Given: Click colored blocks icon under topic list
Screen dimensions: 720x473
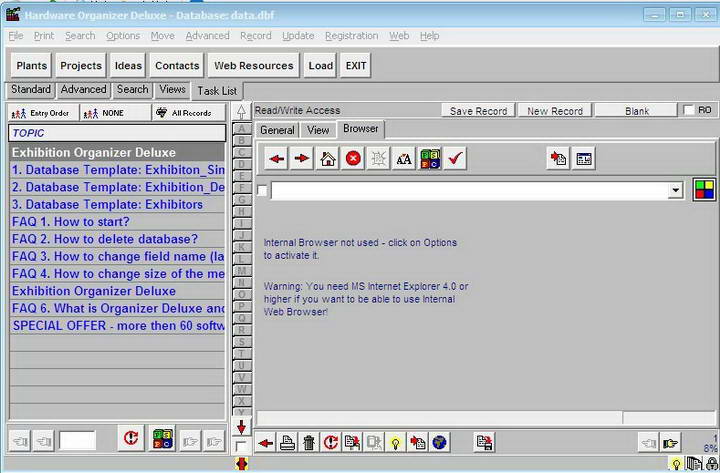Looking at the screenshot, I should point(163,438).
